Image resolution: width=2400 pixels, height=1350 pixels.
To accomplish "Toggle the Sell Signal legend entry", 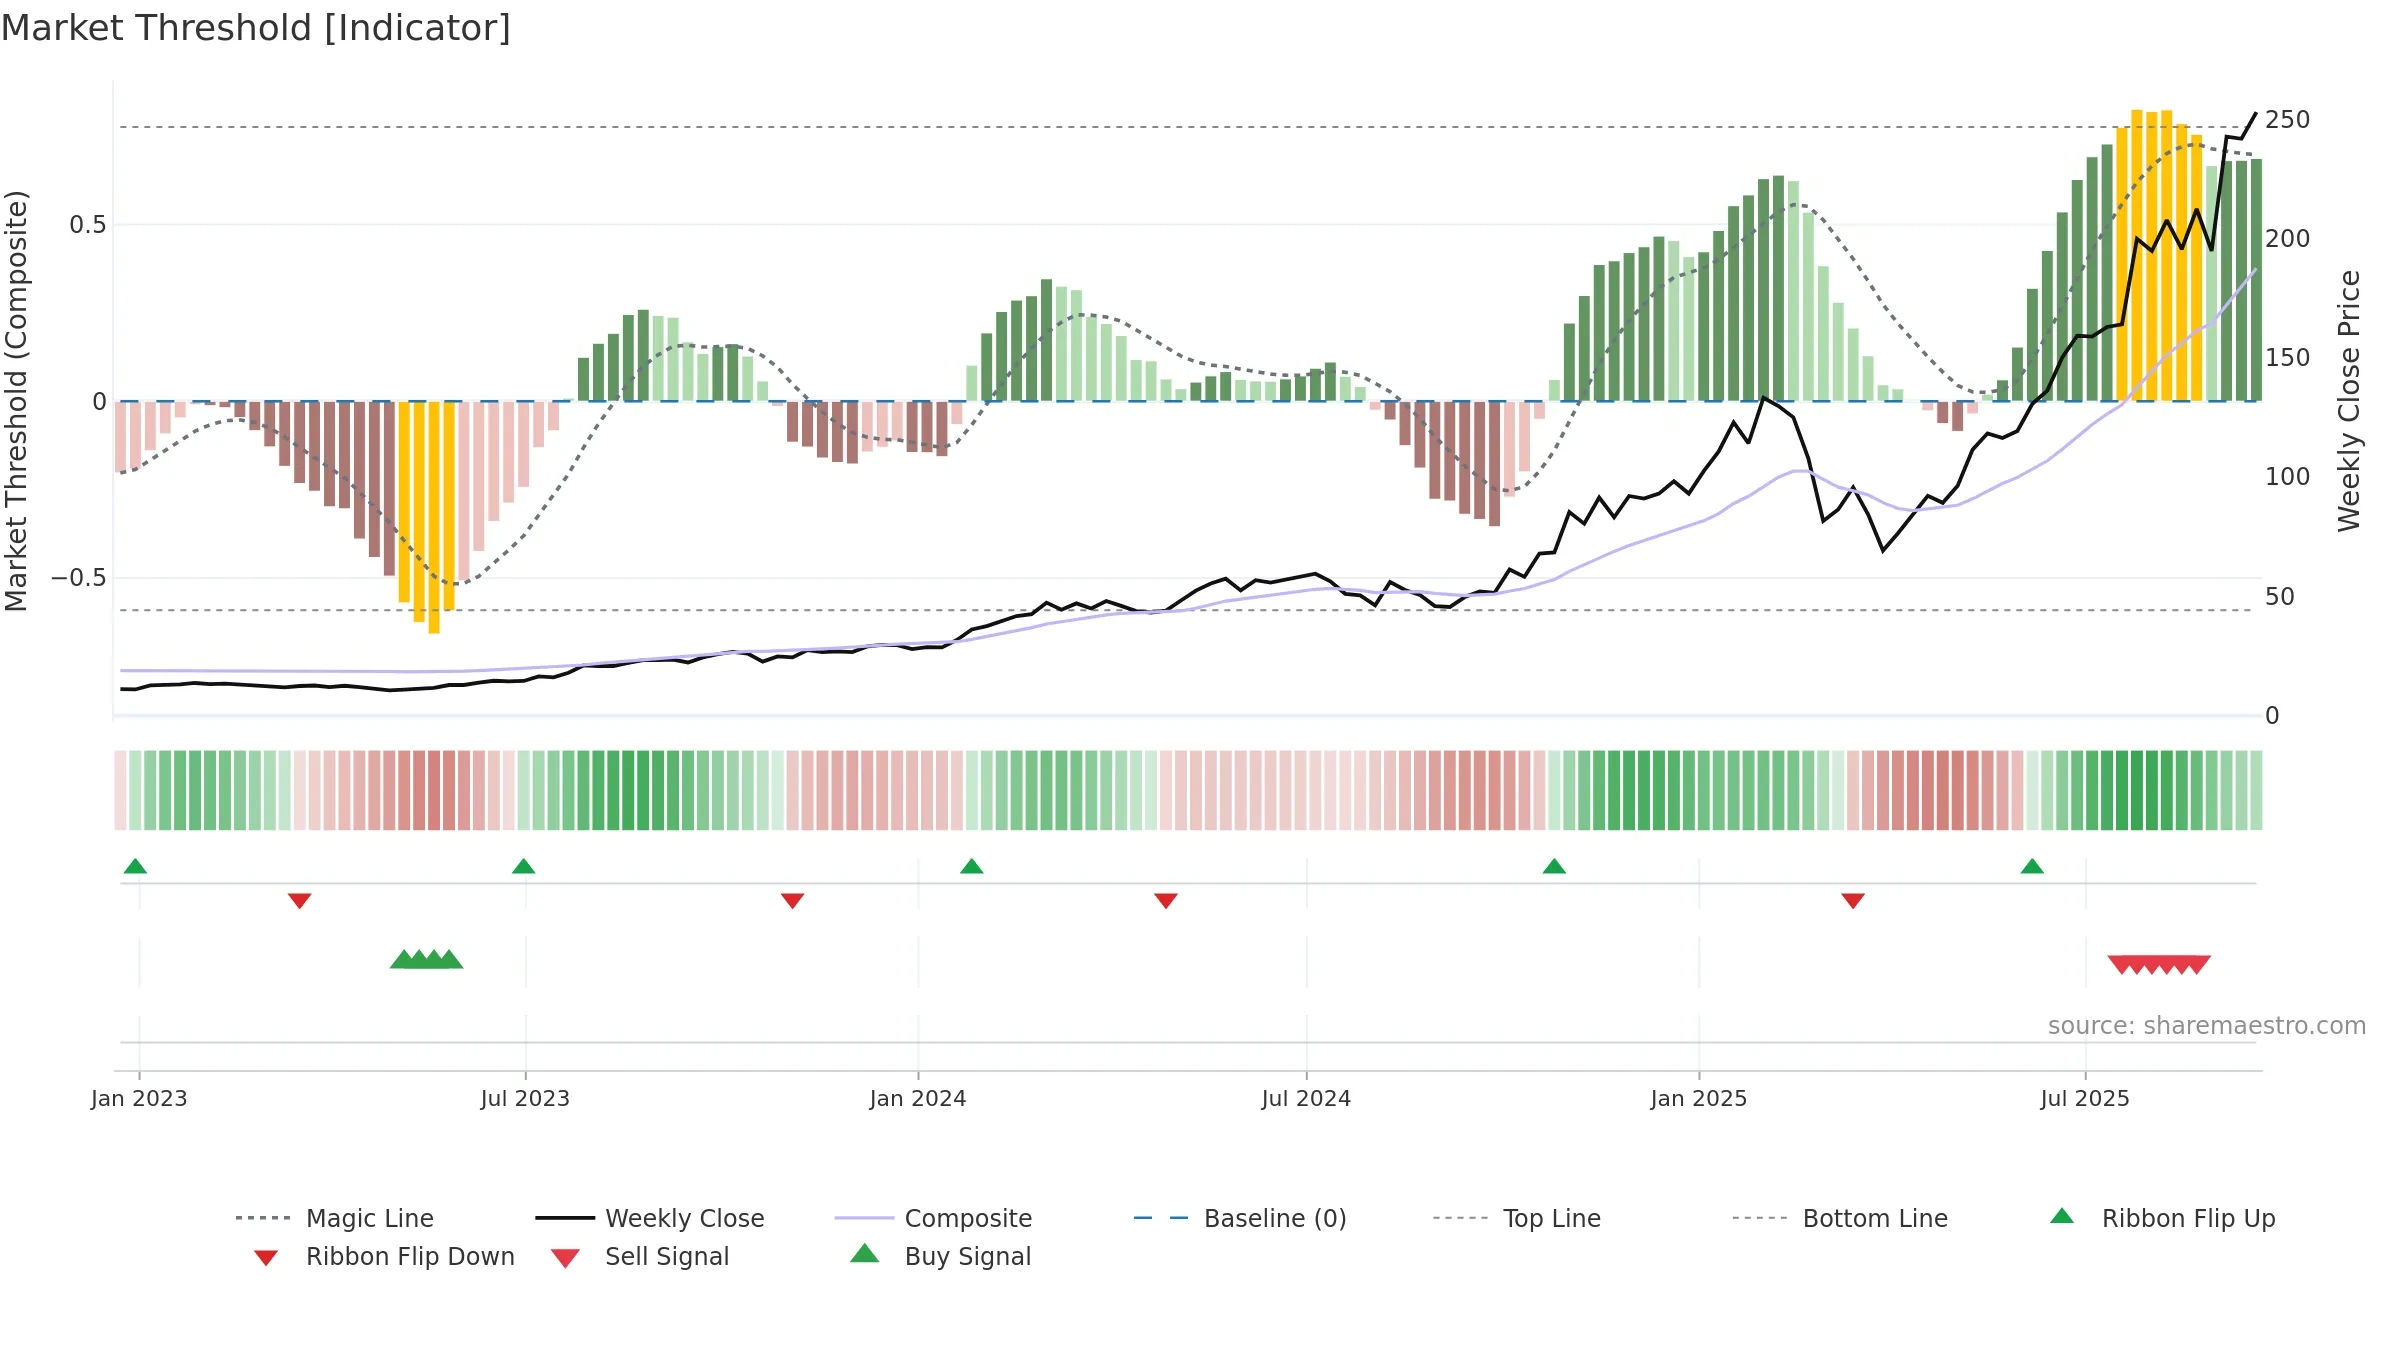I will point(640,1256).
